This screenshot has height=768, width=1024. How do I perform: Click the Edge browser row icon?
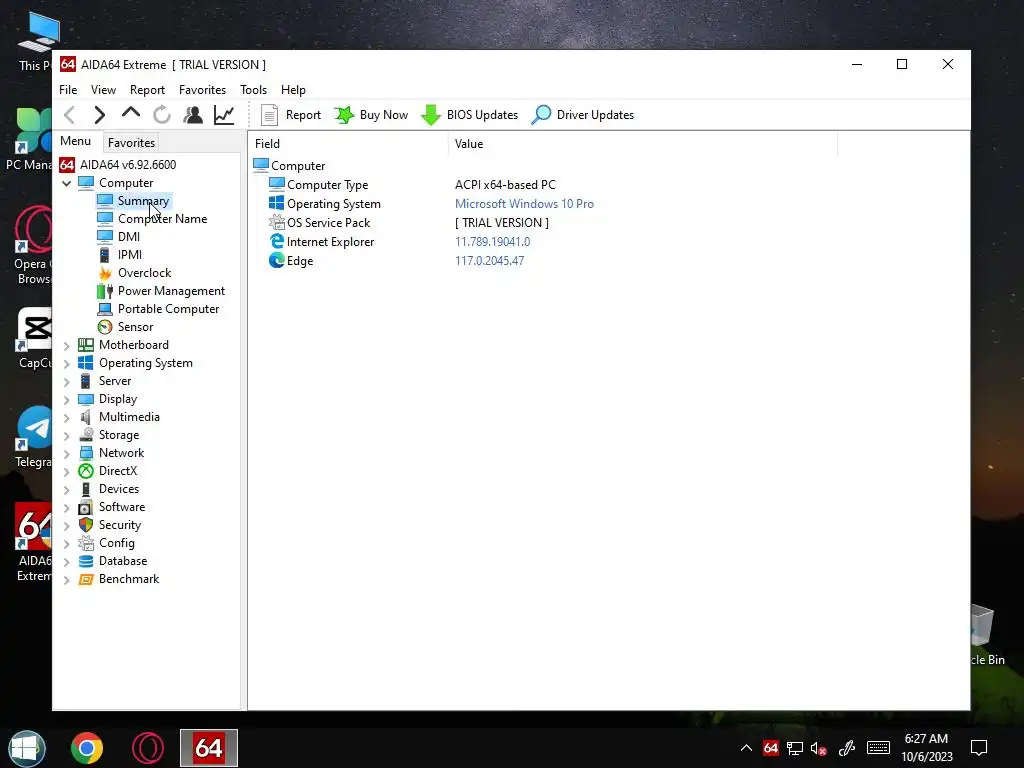click(x=277, y=261)
